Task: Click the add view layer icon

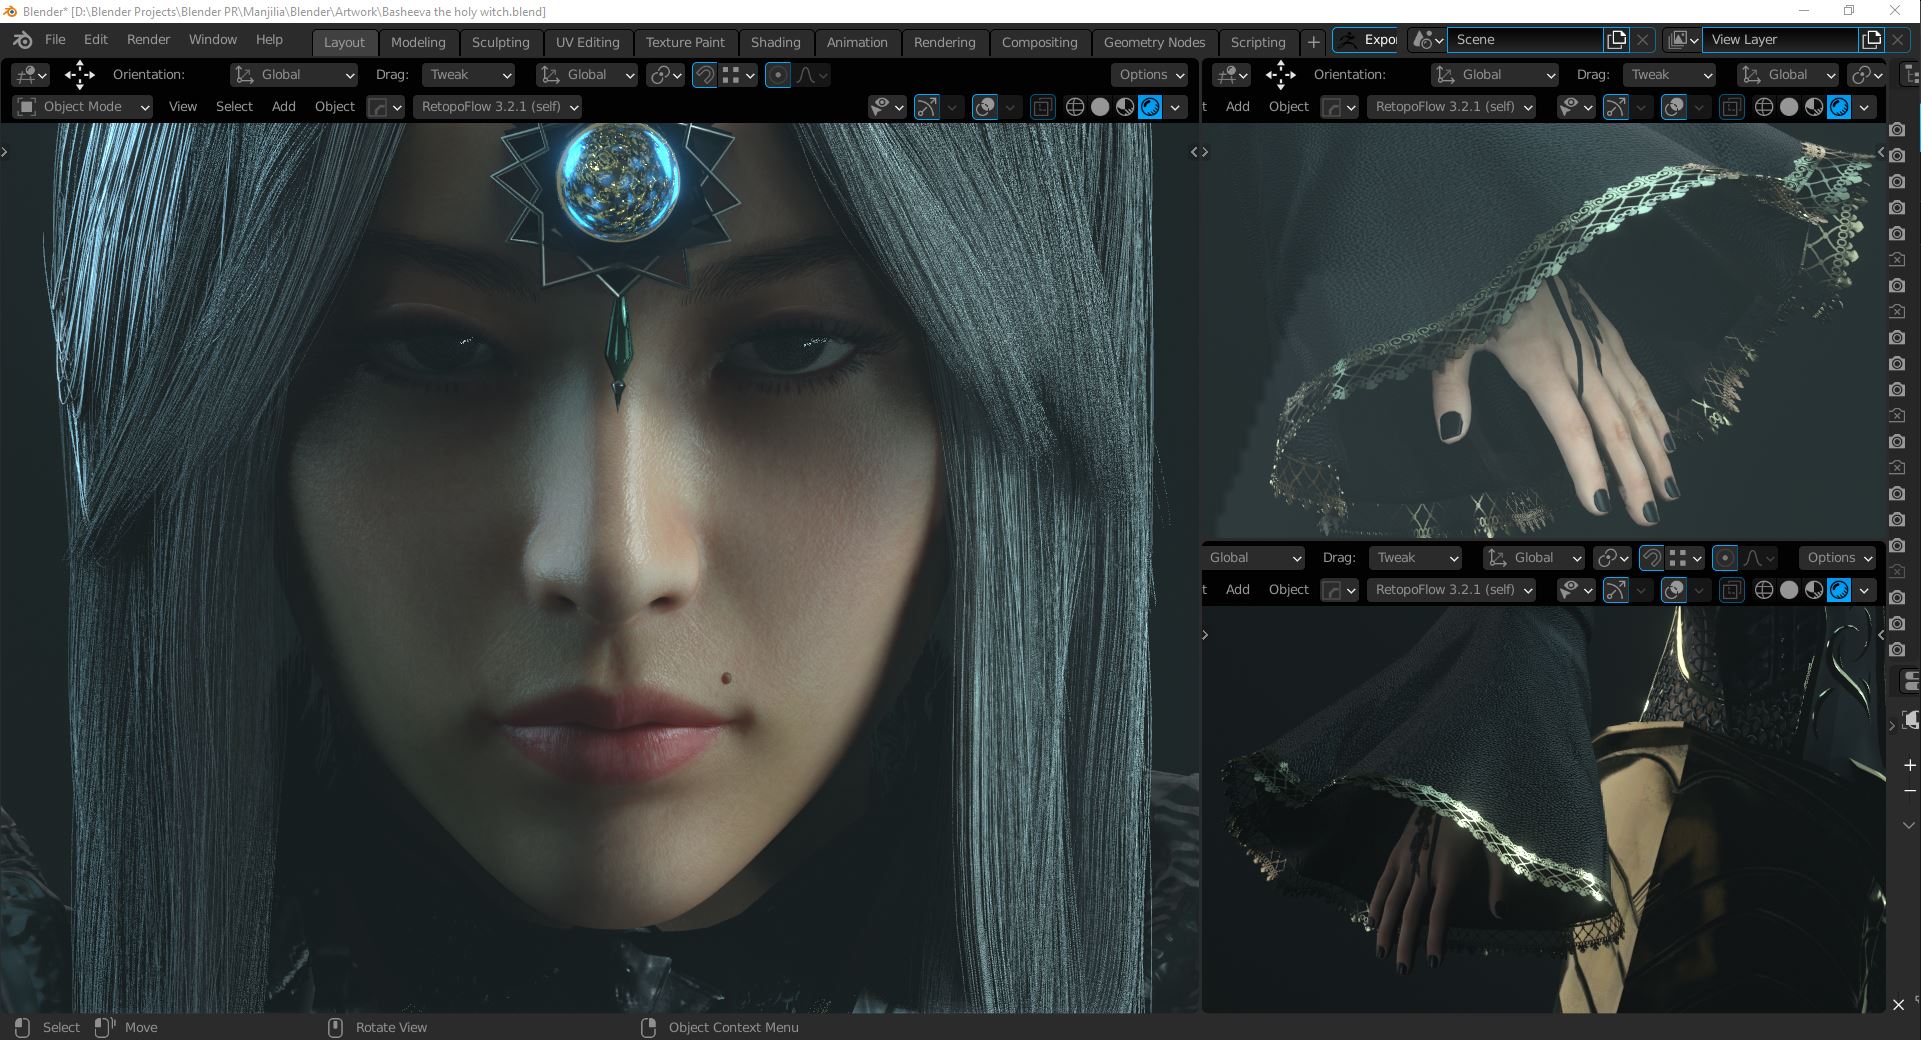Action: click(x=1871, y=40)
